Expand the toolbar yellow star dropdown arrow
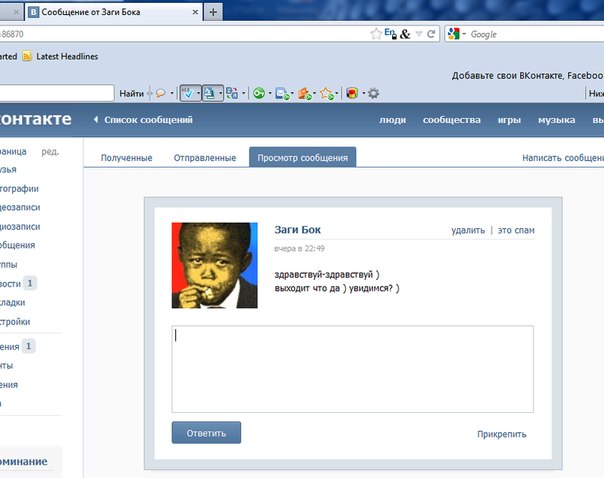The image size is (604, 478). click(337, 94)
